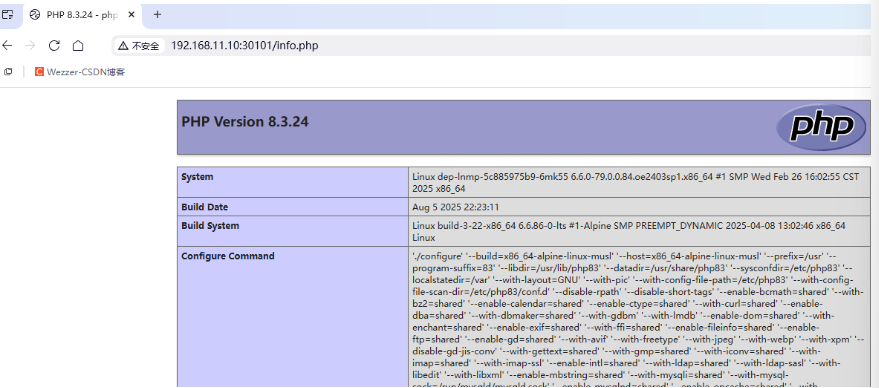The image size is (879, 388).
Task: Open the home page icon
Action: (x=78, y=45)
